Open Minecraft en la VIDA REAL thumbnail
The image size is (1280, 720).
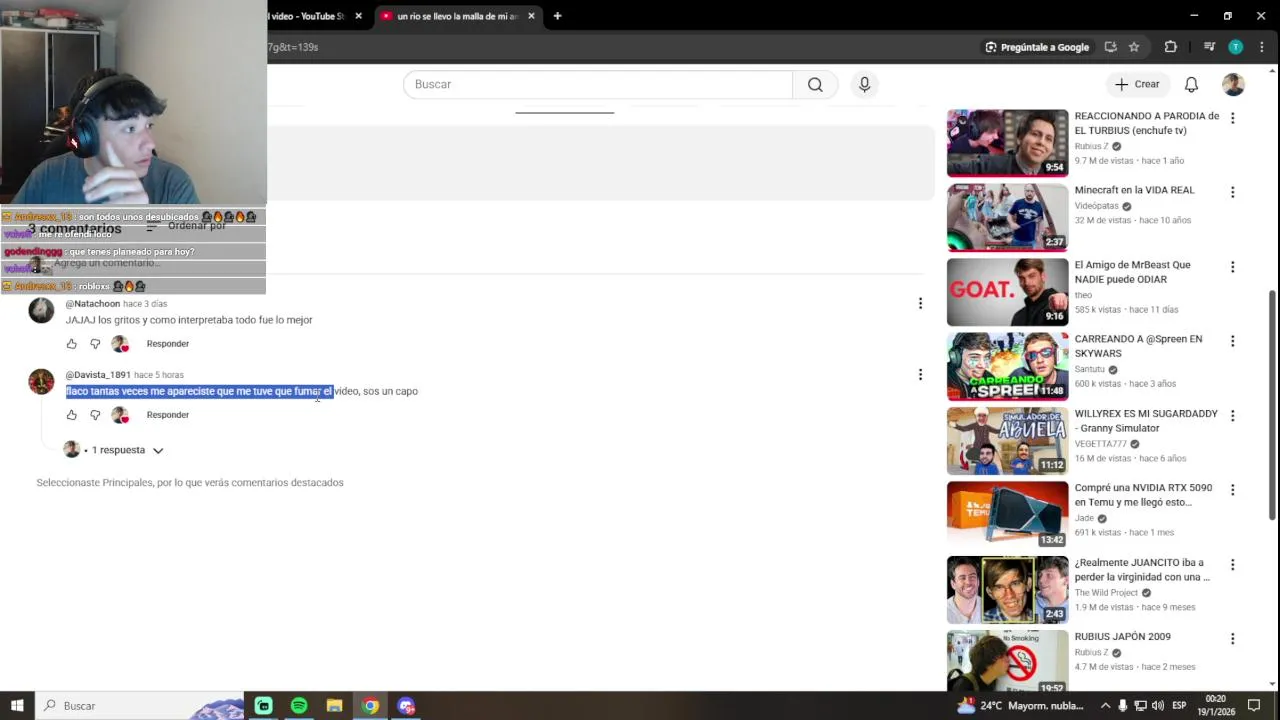tap(1007, 217)
